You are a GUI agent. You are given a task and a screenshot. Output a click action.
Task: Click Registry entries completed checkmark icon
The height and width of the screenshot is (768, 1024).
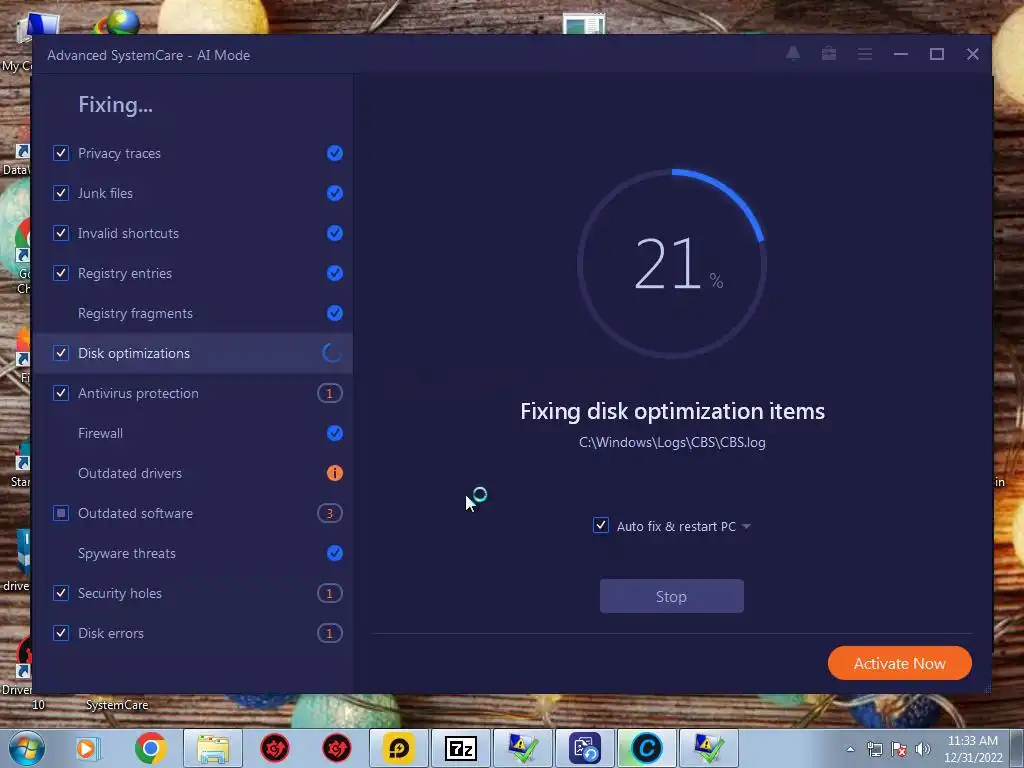pyautogui.click(x=334, y=273)
